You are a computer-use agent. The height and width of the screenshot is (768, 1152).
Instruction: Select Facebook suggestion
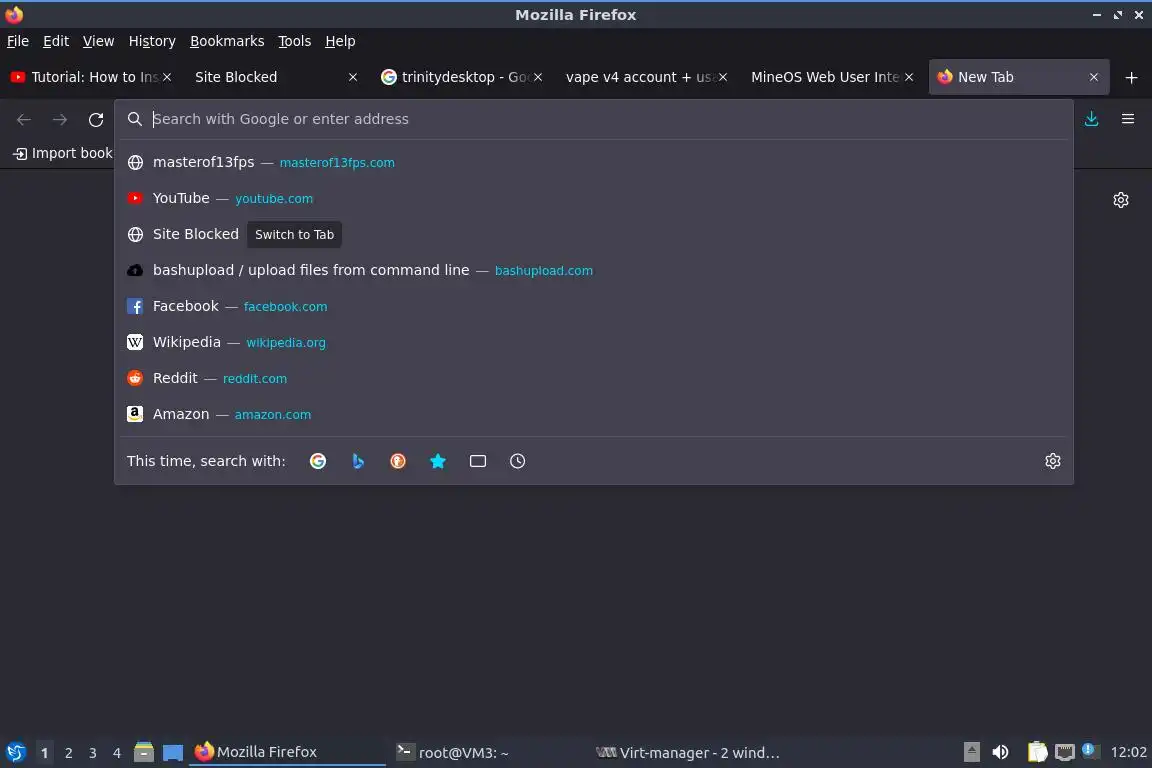pyautogui.click(x=594, y=306)
